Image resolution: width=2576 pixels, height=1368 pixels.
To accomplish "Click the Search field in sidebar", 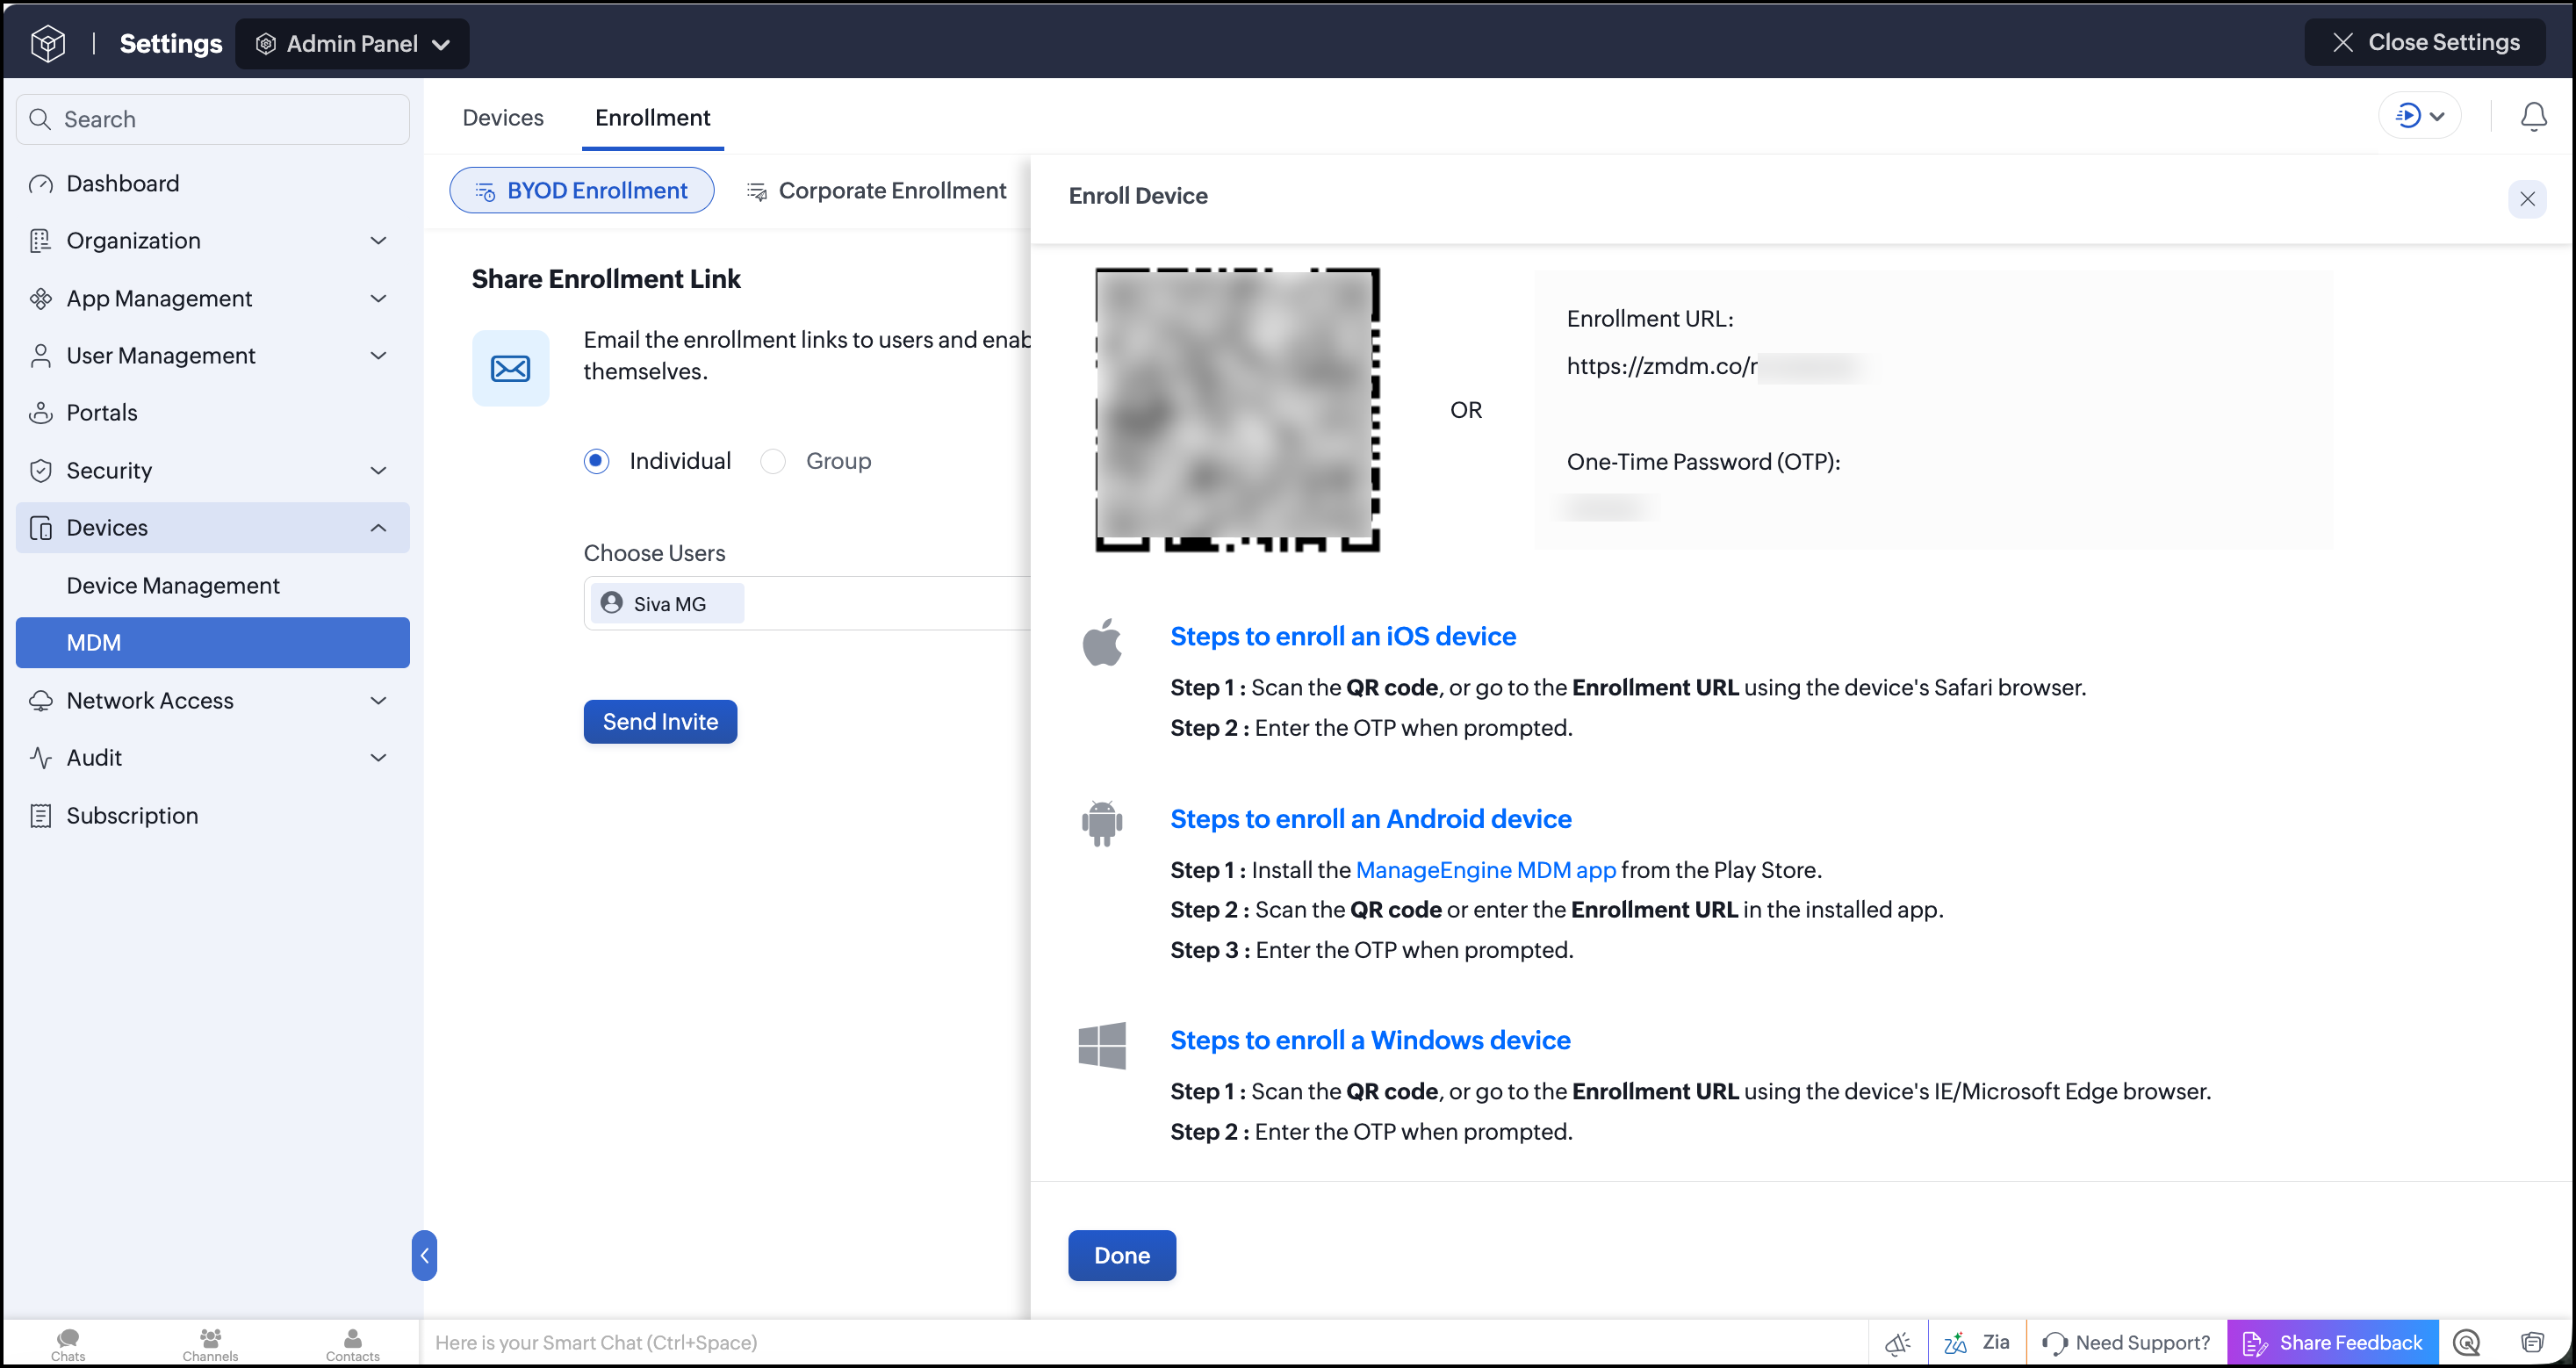I will [213, 119].
